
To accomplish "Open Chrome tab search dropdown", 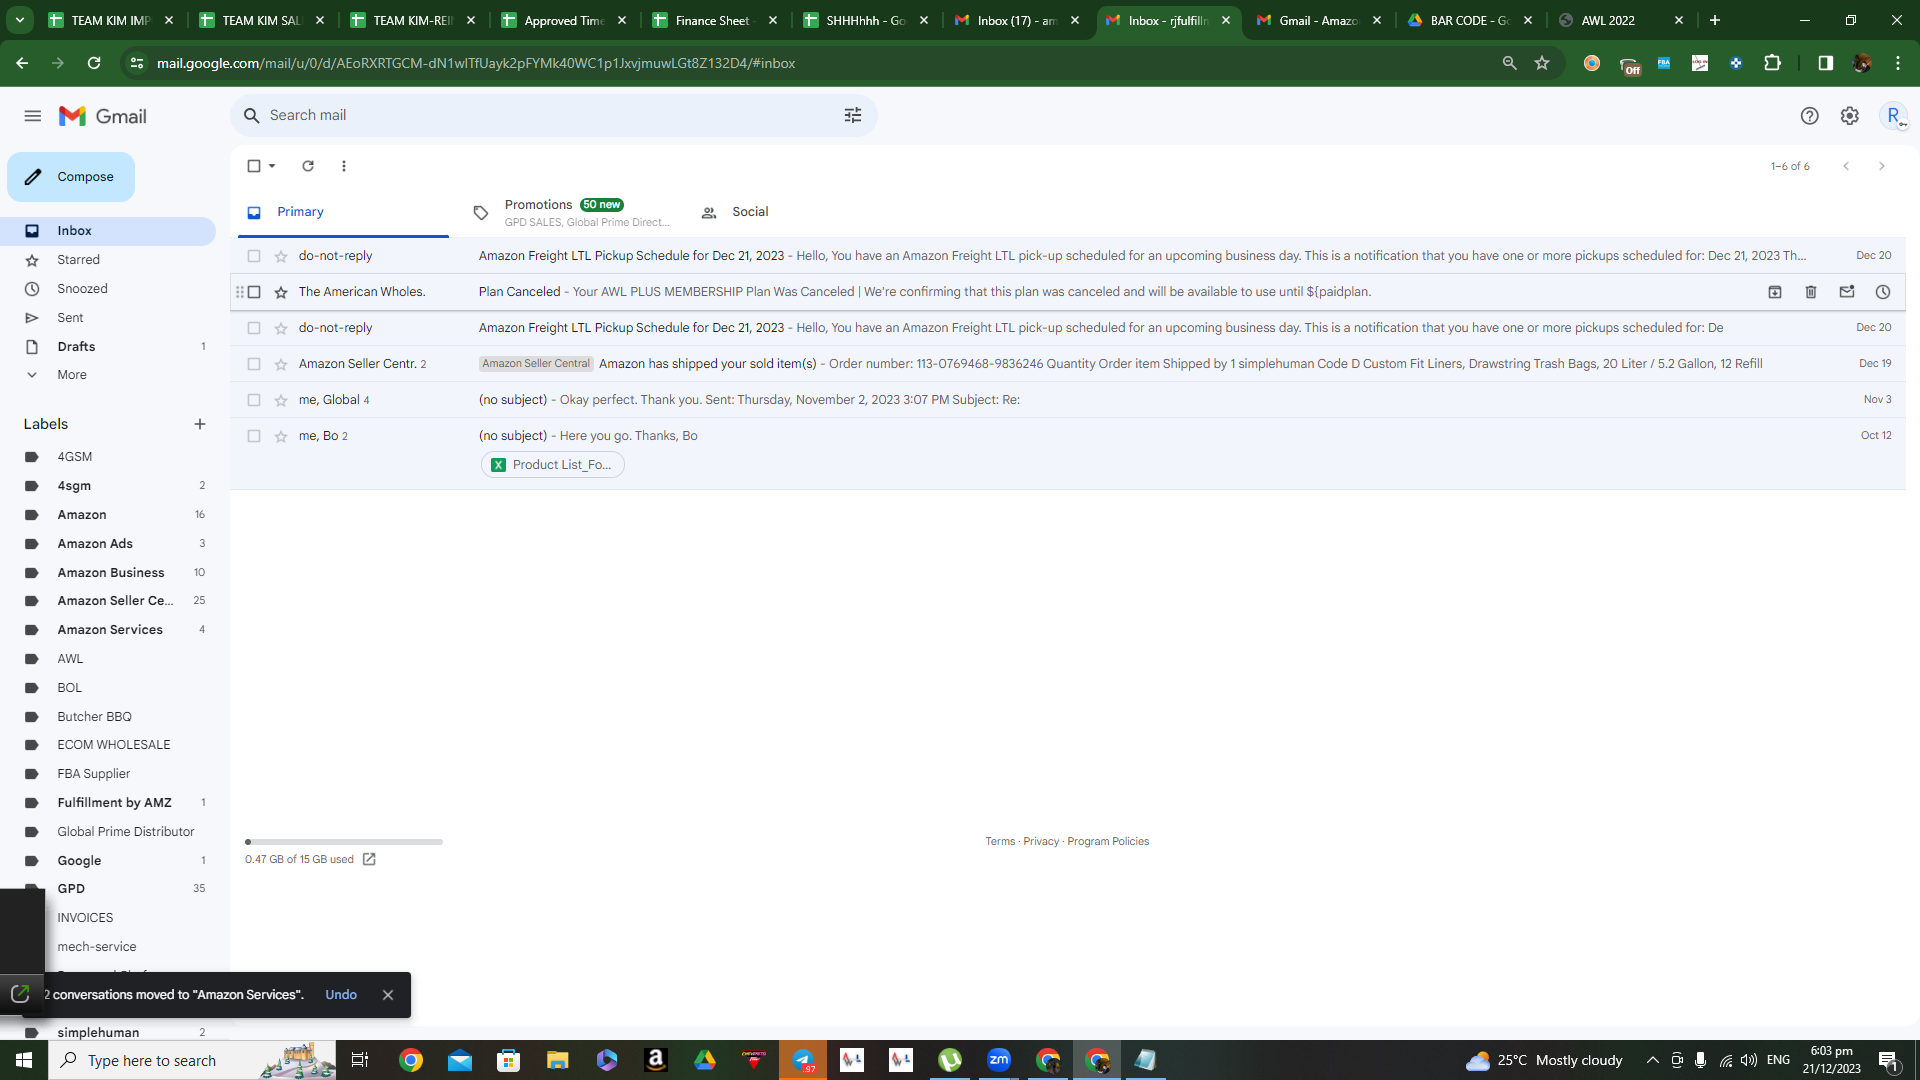I will [x=20, y=20].
